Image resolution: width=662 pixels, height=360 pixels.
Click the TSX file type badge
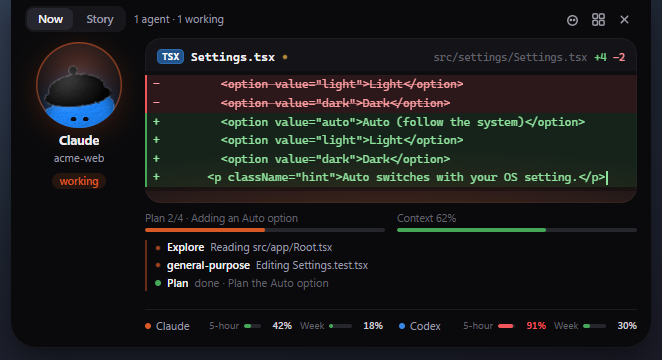(171, 57)
